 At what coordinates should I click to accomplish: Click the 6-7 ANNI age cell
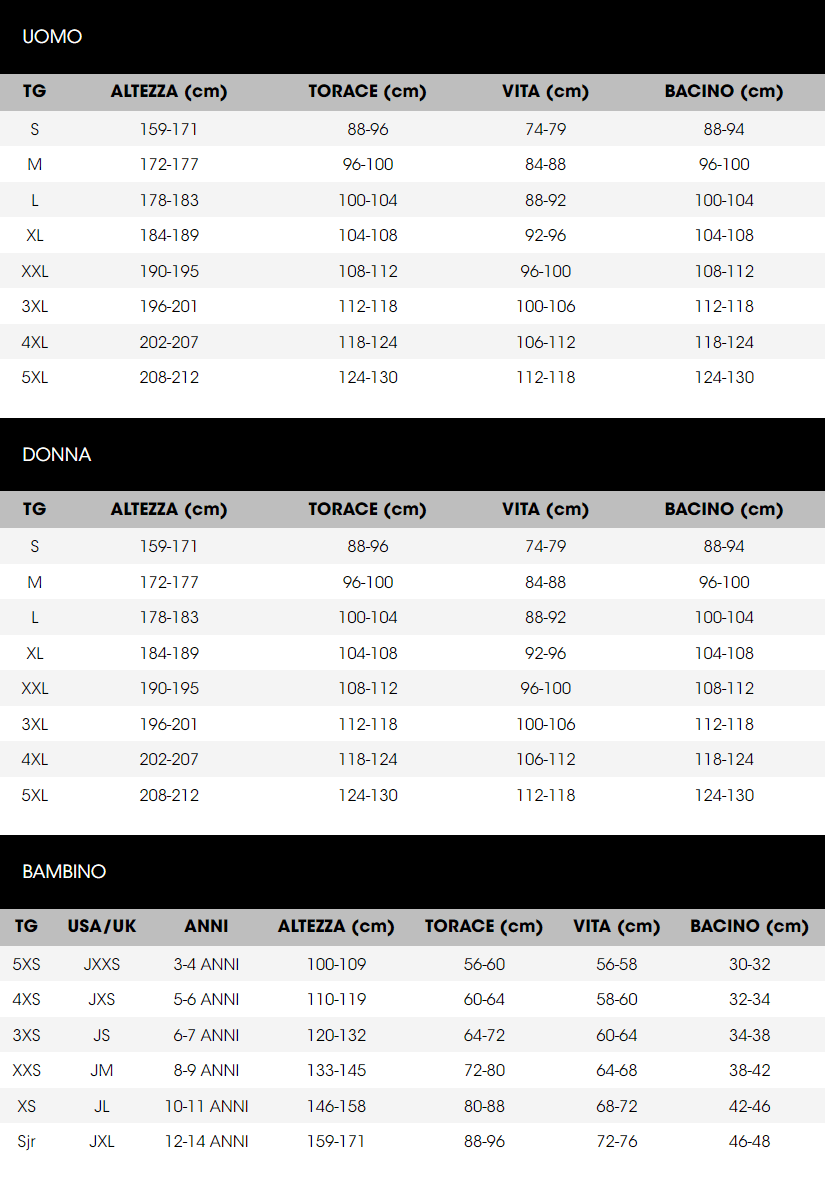pos(206,1035)
